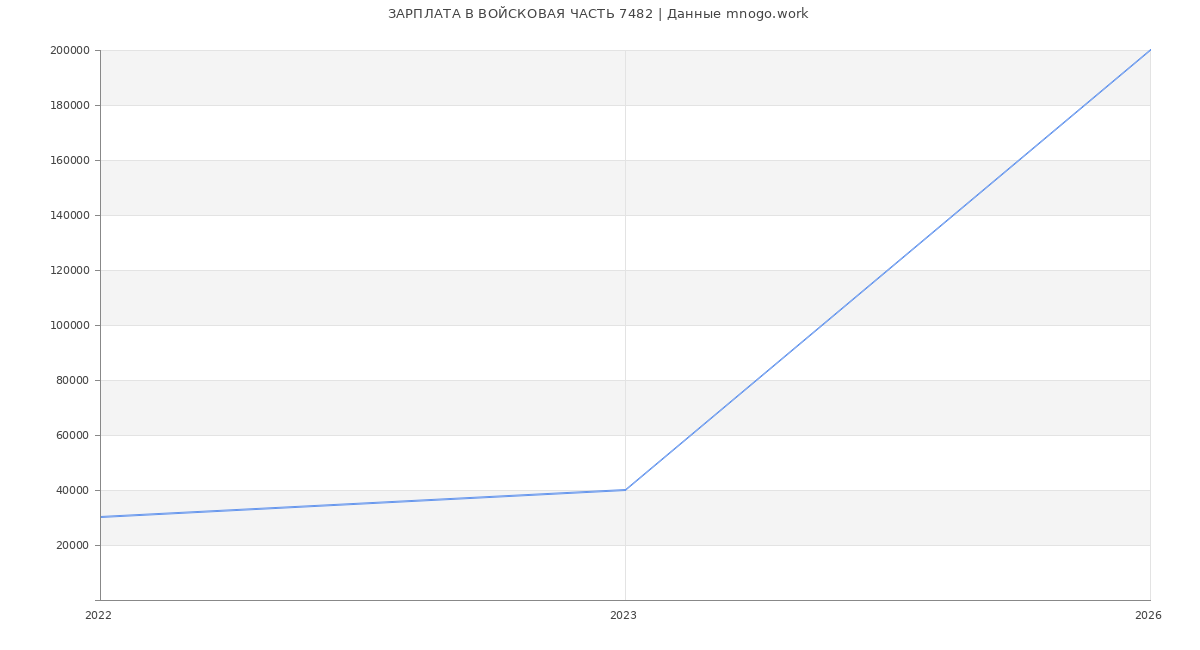Click the line start point at 2022
Image resolution: width=1200 pixels, height=650 pixels.
pyautogui.click(x=100, y=517)
